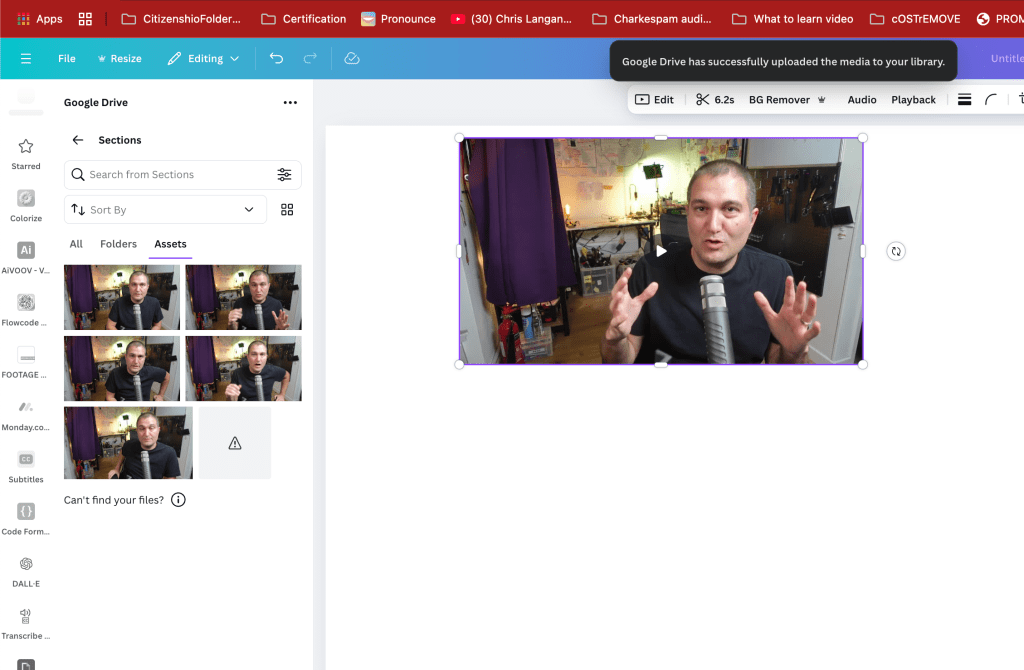This screenshot has height=670, width=1024.
Task: Open the border style lines icon
Action: [965, 99]
